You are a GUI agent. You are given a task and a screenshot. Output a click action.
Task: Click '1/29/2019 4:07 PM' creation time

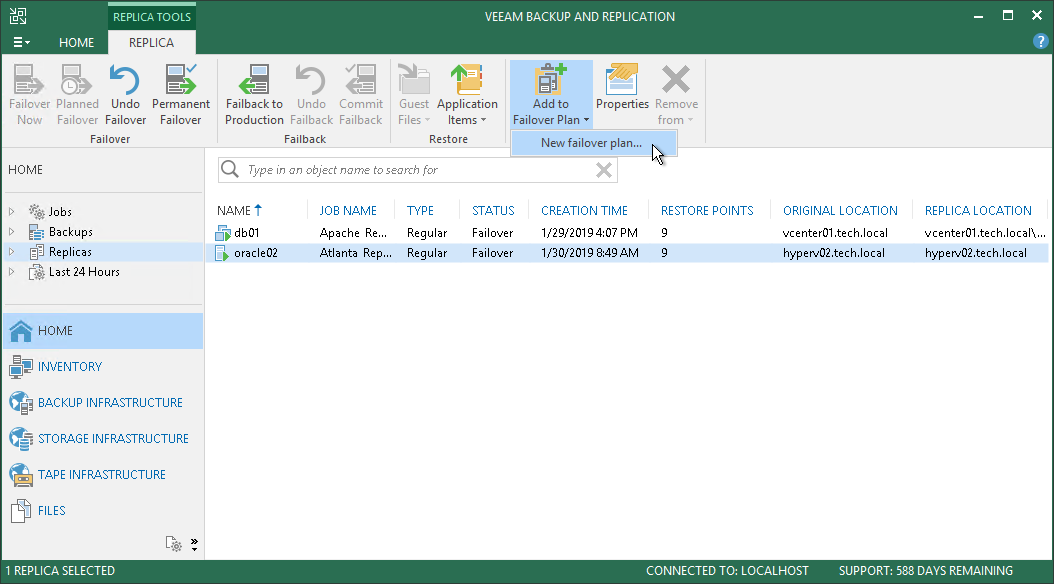(590, 233)
